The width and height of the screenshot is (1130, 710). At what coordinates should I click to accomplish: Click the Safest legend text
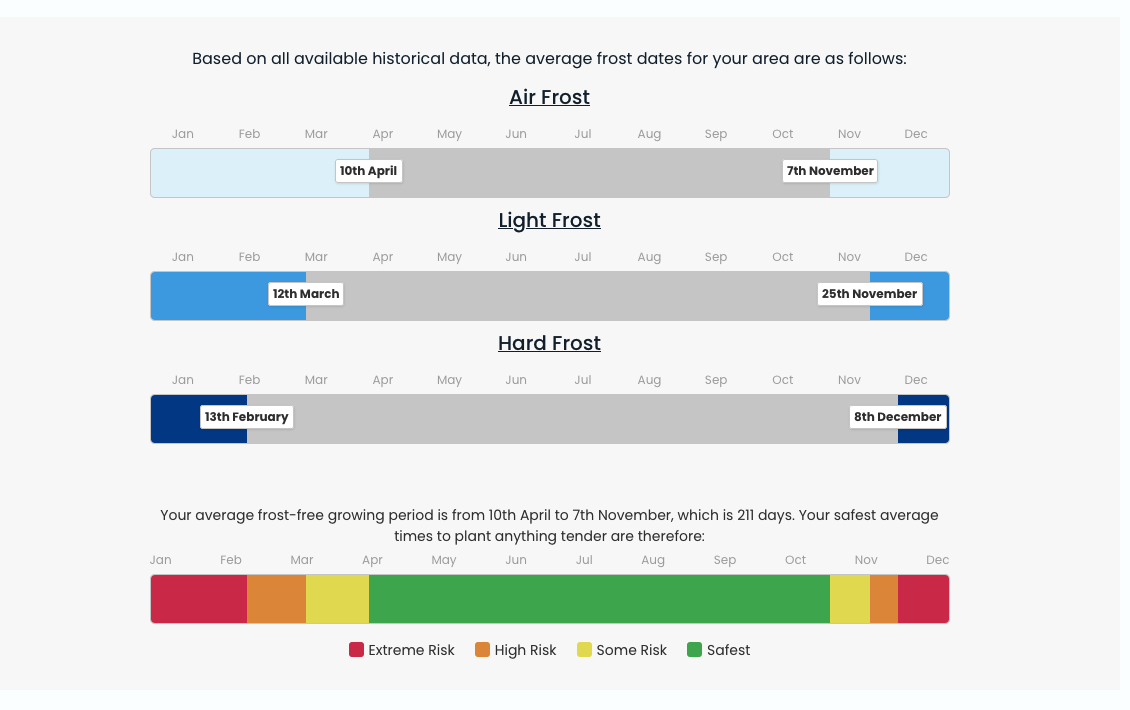(728, 650)
